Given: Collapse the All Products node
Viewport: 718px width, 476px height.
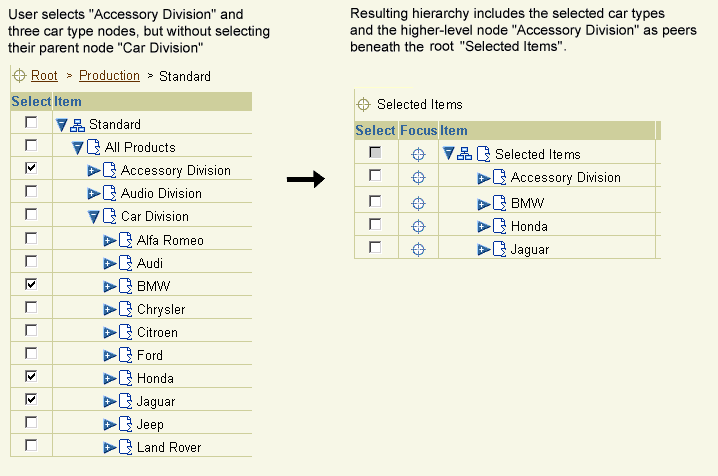Looking at the screenshot, I should 78,148.
